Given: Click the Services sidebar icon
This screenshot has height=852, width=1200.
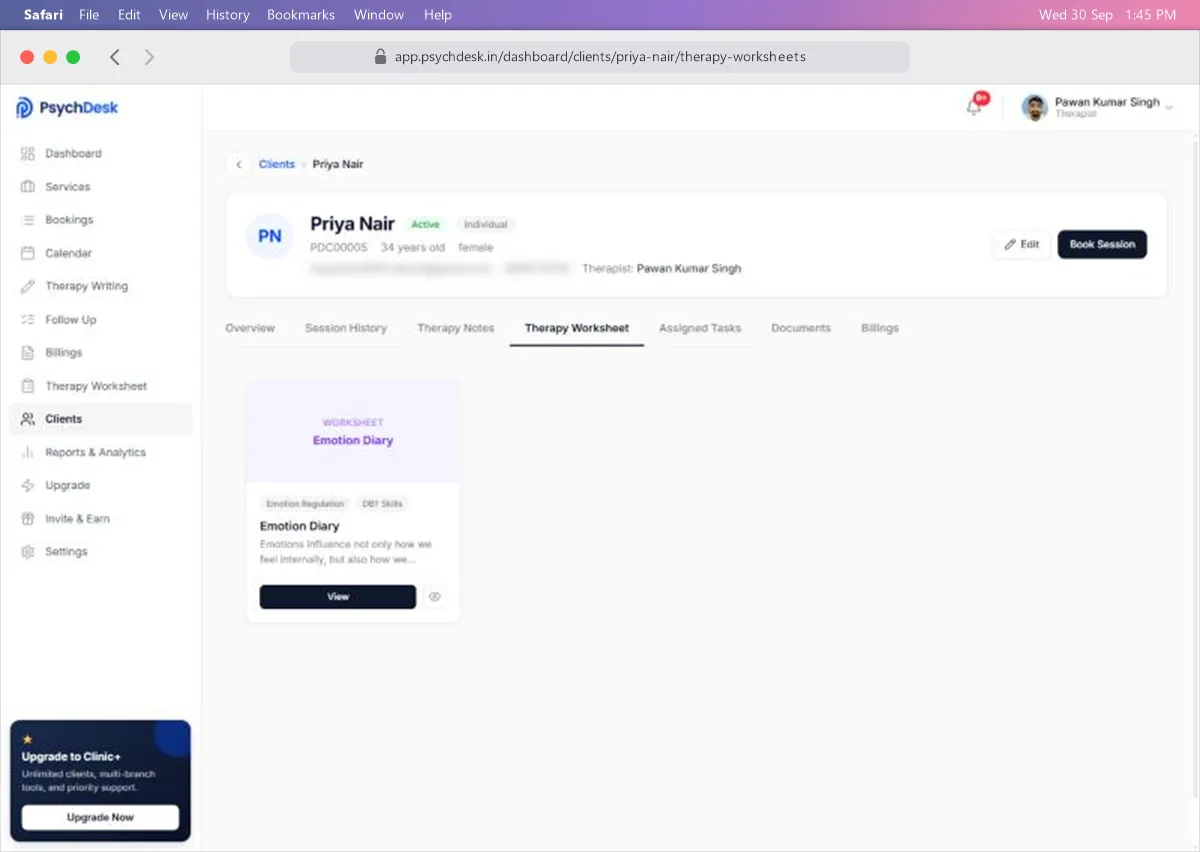Looking at the screenshot, I should pyautogui.click(x=28, y=187).
